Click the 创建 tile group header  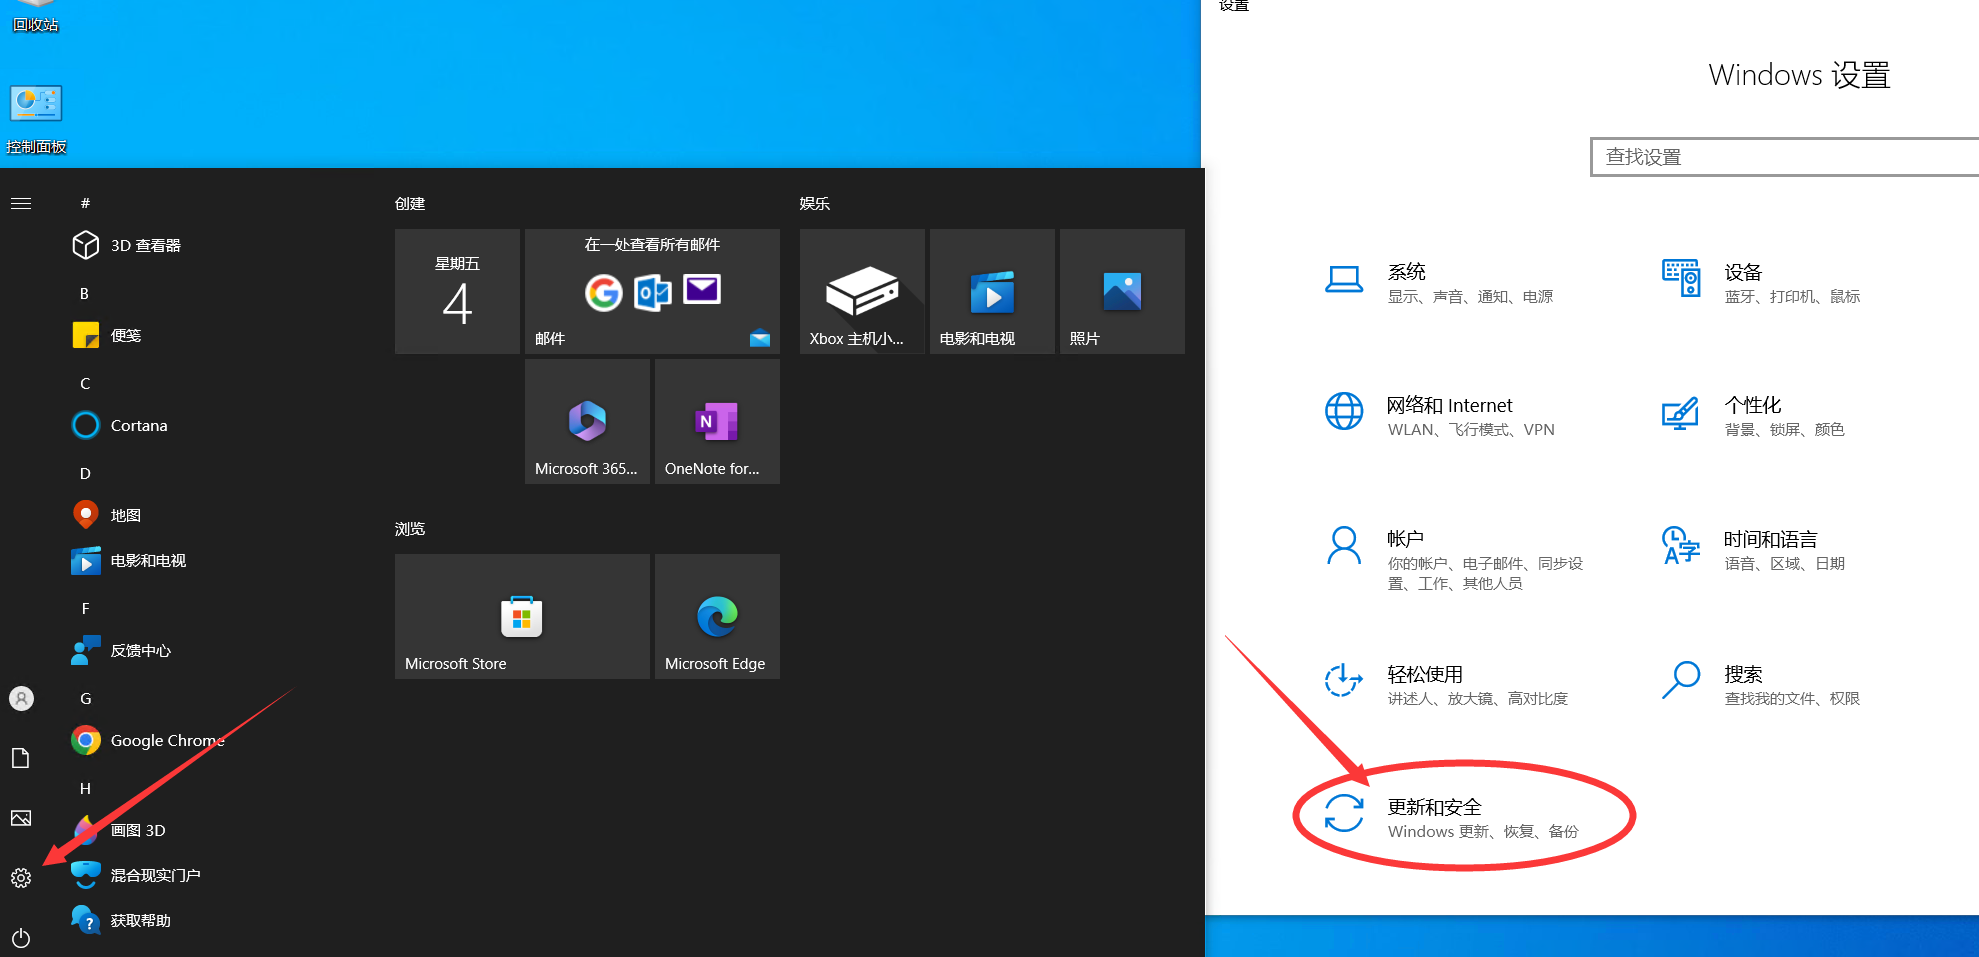[x=410, y=203]
